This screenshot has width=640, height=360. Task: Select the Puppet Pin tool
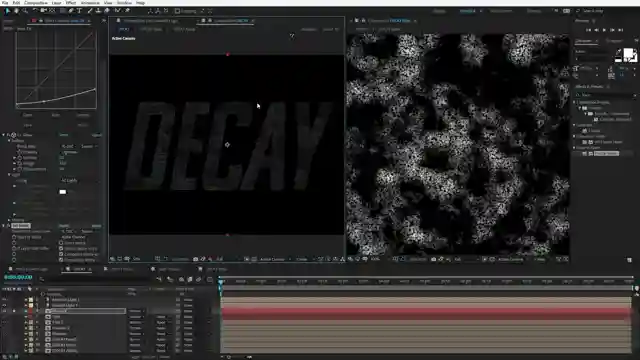click(127, 11)
